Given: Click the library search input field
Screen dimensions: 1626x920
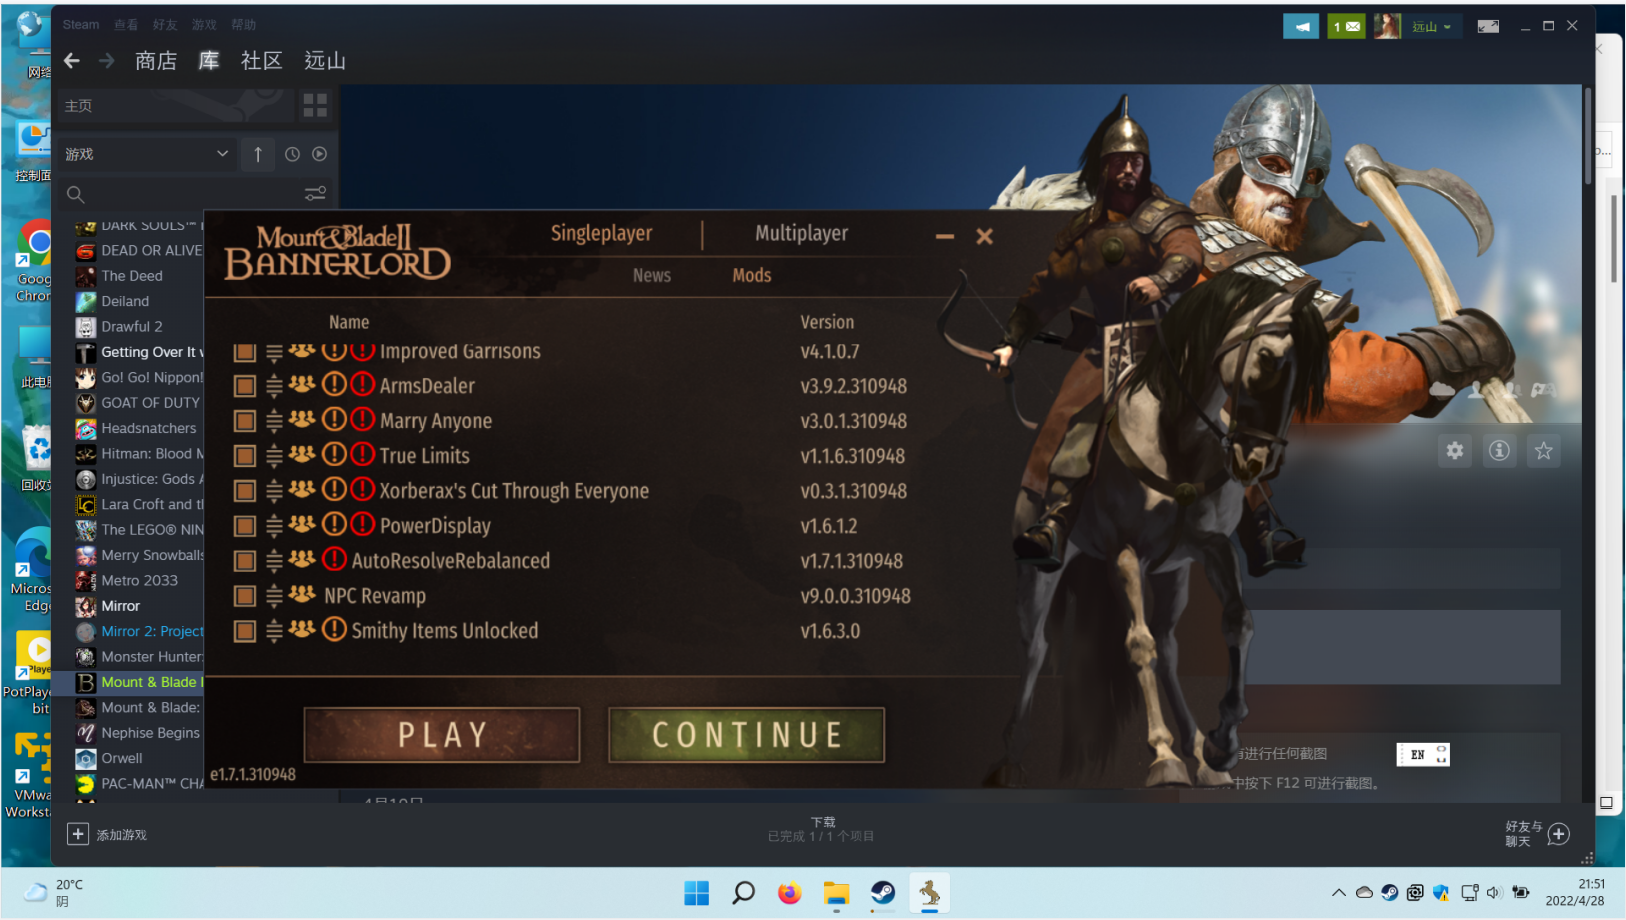Looking at the screenshot, I should pyautogui.click(x=195, y=194).
